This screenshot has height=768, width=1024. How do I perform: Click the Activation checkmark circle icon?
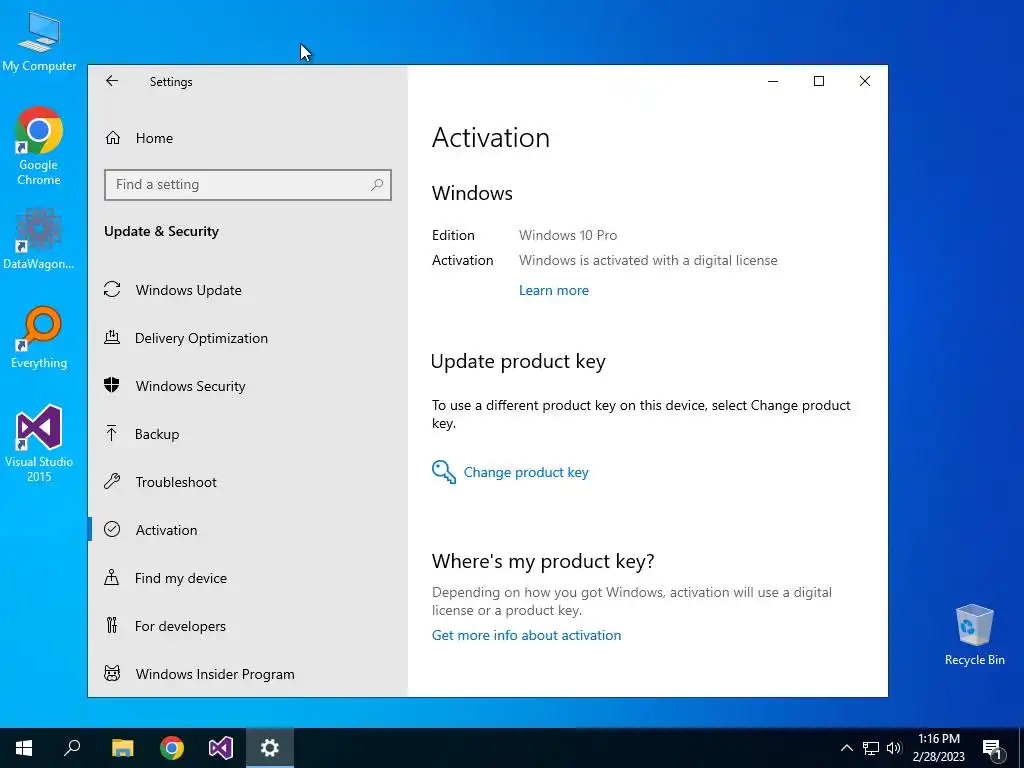click(112, 529)
